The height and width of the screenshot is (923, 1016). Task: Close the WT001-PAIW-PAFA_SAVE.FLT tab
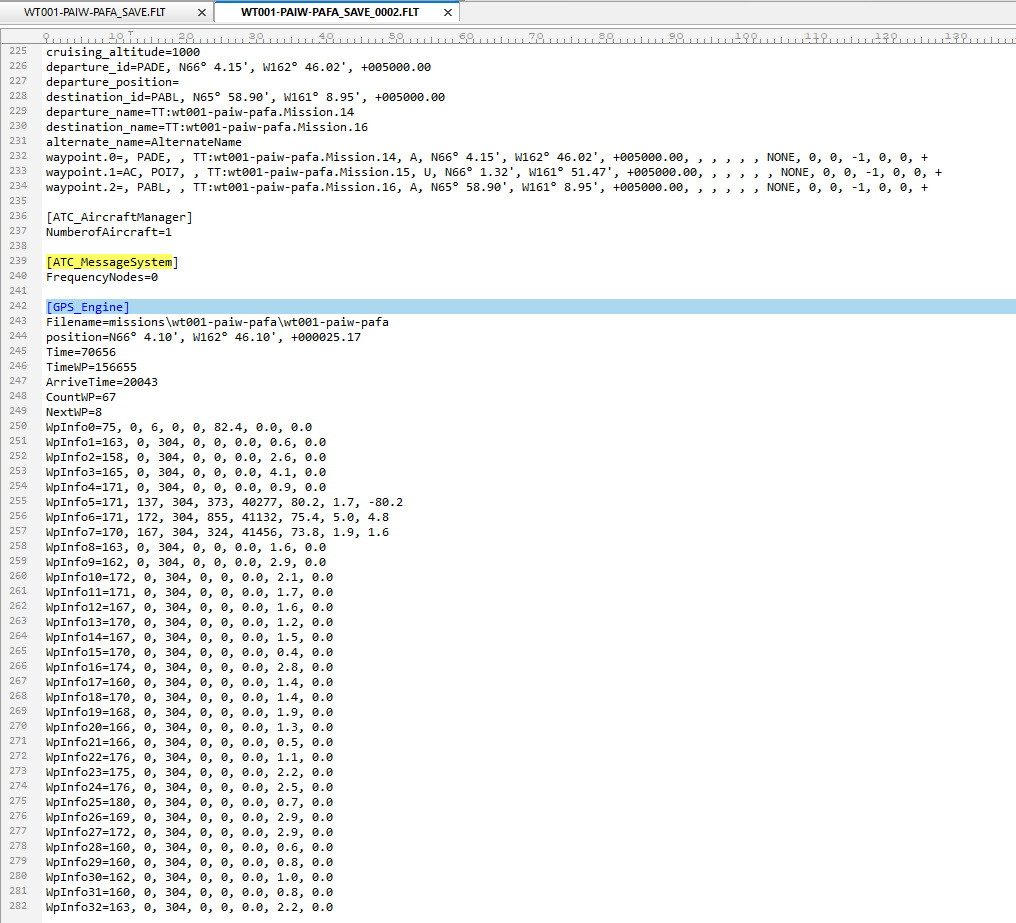tap(202, 12)
